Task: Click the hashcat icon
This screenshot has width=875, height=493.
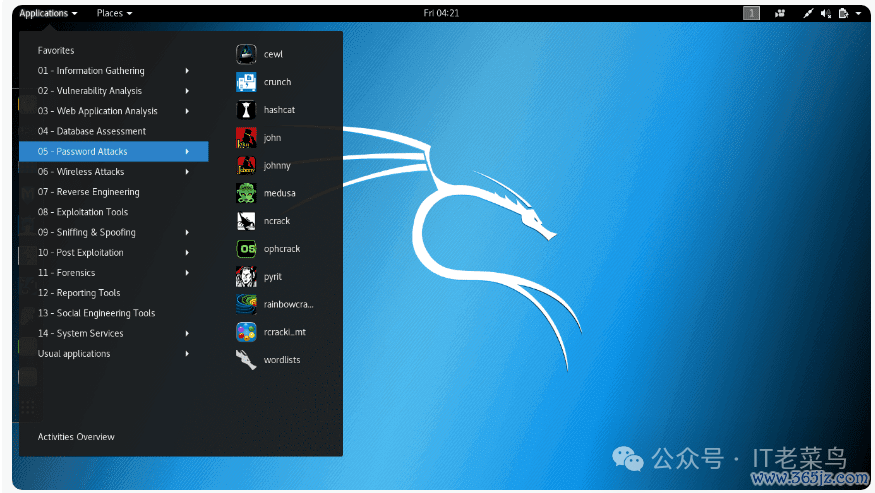Action: click(246, 110)
